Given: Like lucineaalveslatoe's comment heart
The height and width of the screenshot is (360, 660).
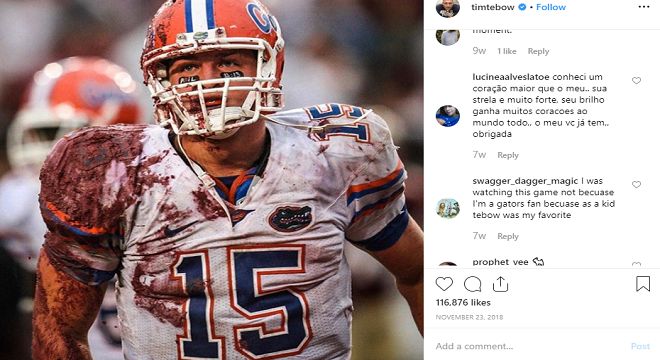Looking at the screenshot, I should 636,80.
